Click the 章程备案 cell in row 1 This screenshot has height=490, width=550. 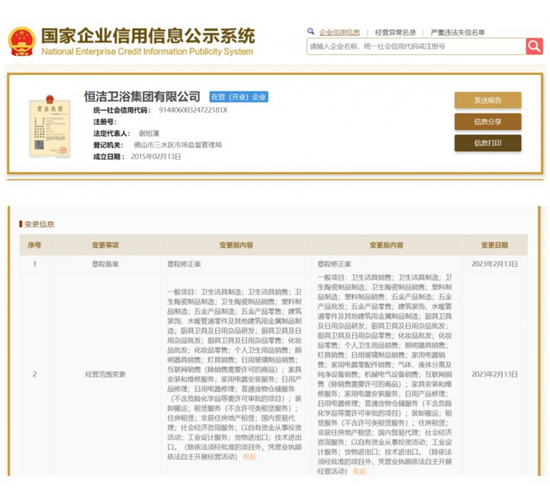click(x=105, y=264)
